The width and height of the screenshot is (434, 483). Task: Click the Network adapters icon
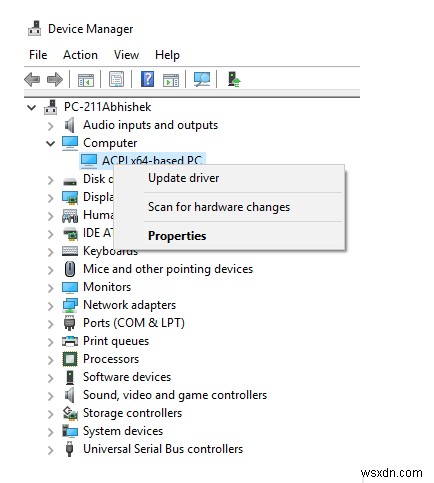[x=70, y=305]
